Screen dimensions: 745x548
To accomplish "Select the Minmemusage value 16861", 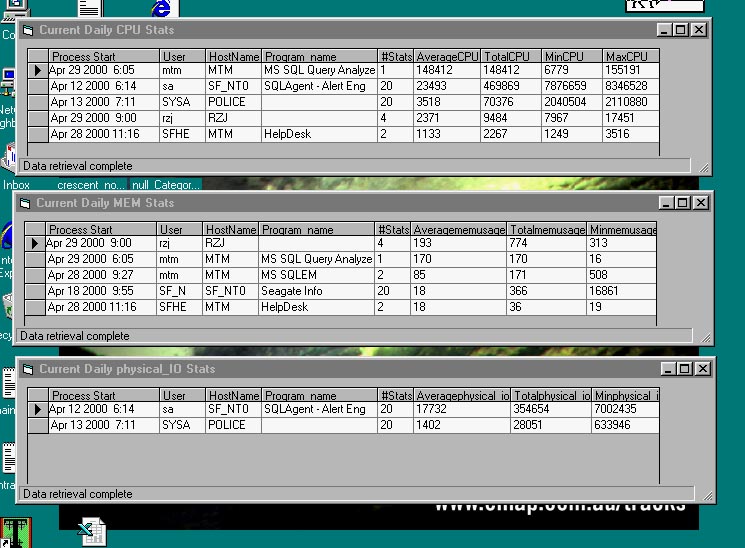I will 621,291.
